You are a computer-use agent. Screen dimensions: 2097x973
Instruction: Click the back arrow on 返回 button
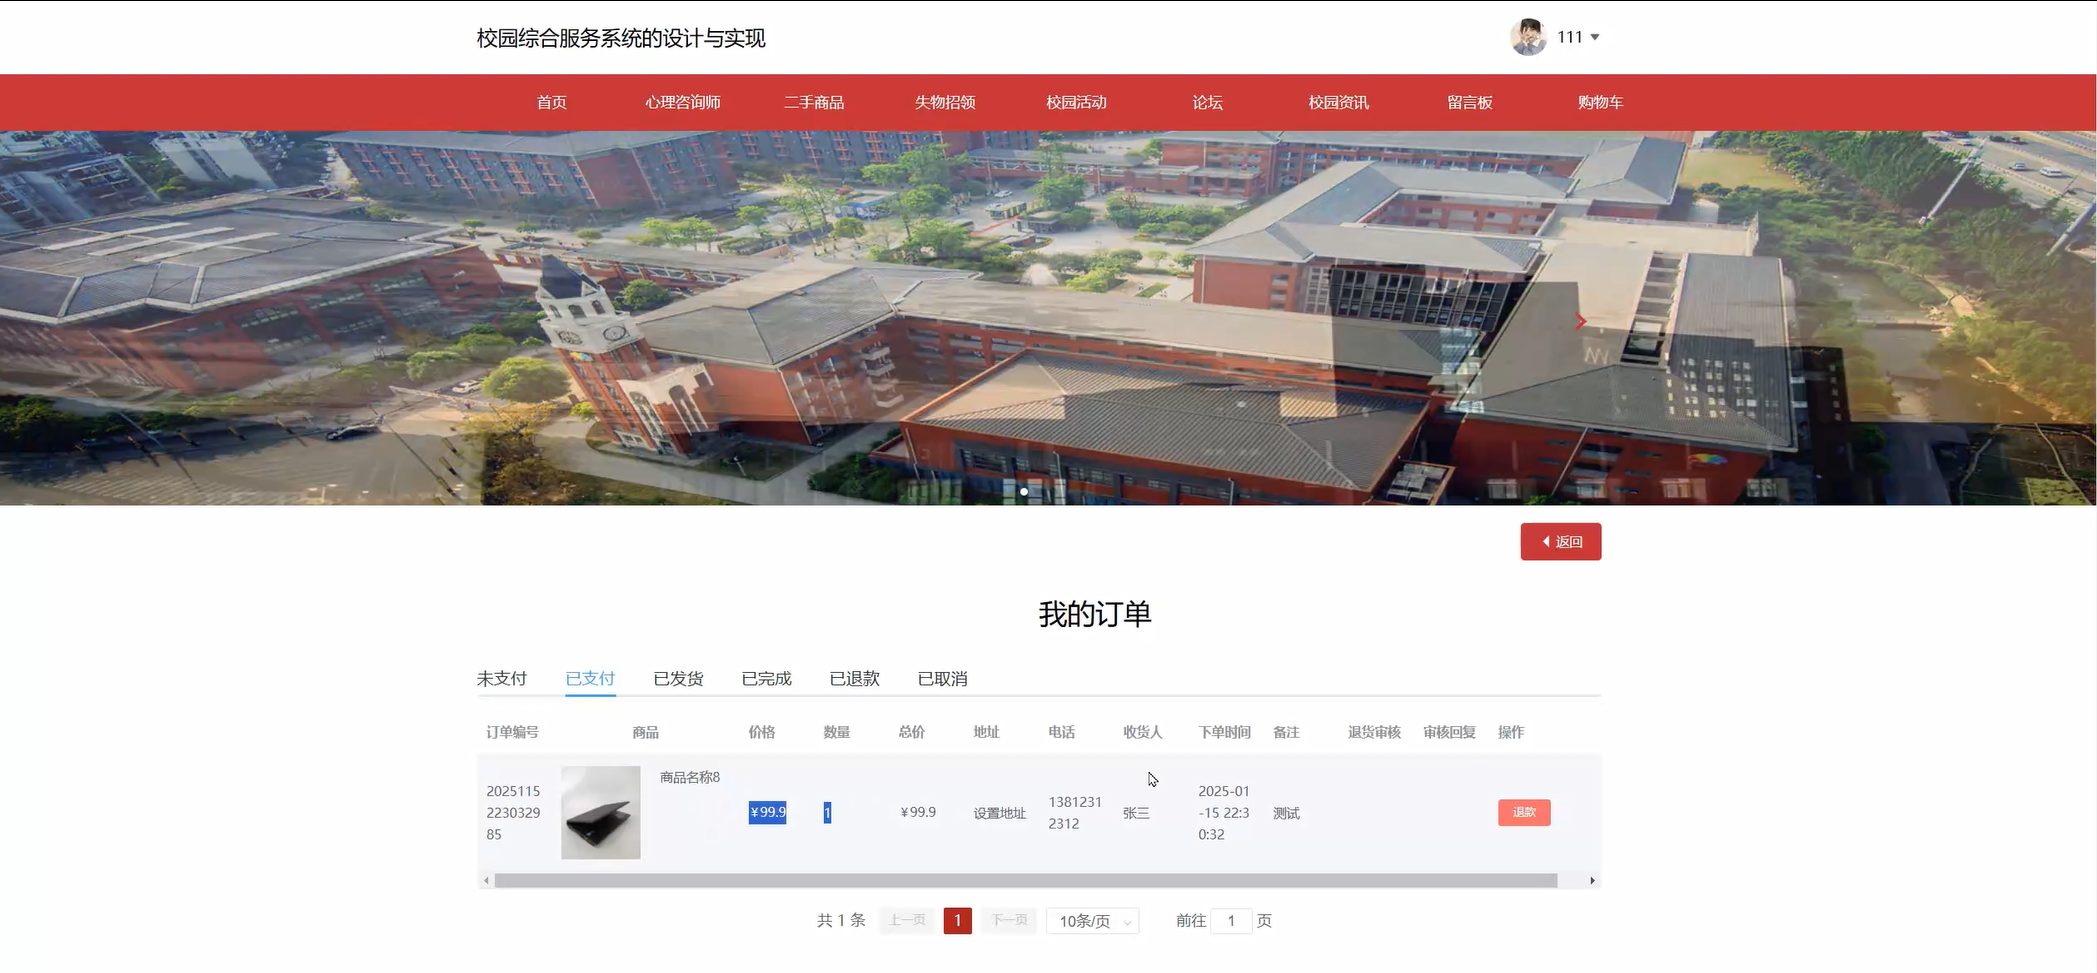(x=1547, y=541)
